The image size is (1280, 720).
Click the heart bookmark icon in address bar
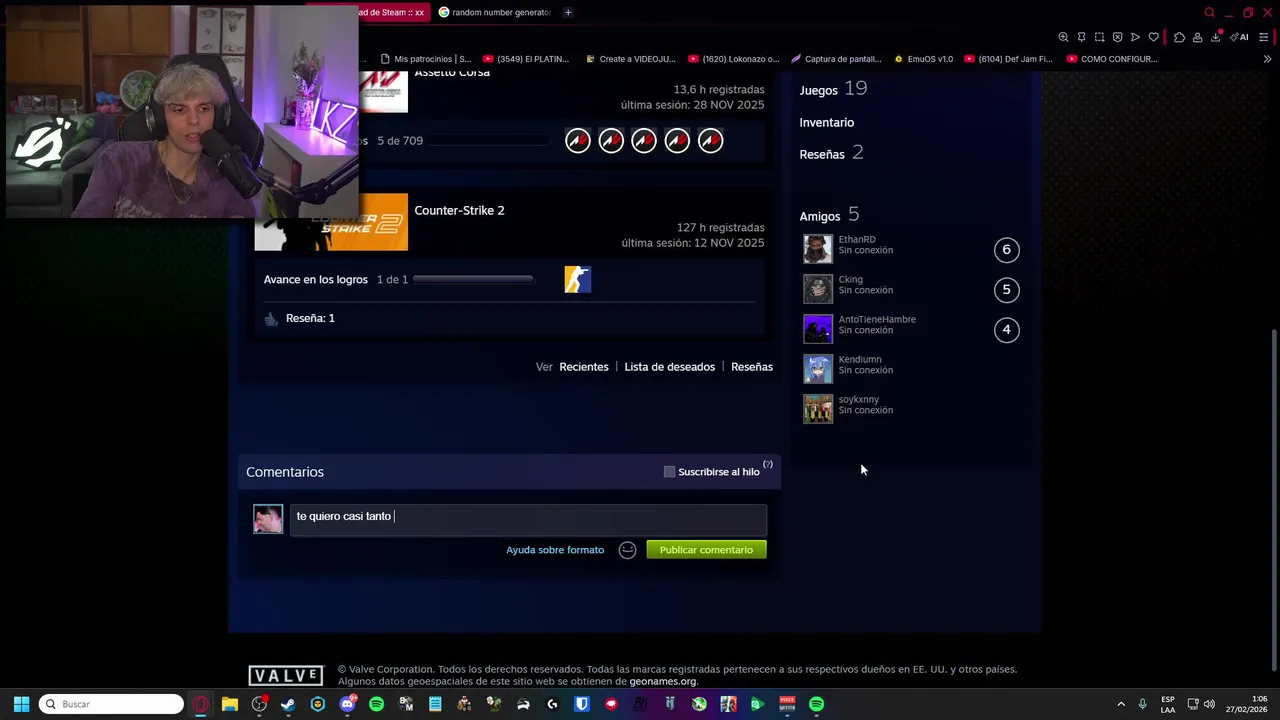click(x=1153, y=37)
